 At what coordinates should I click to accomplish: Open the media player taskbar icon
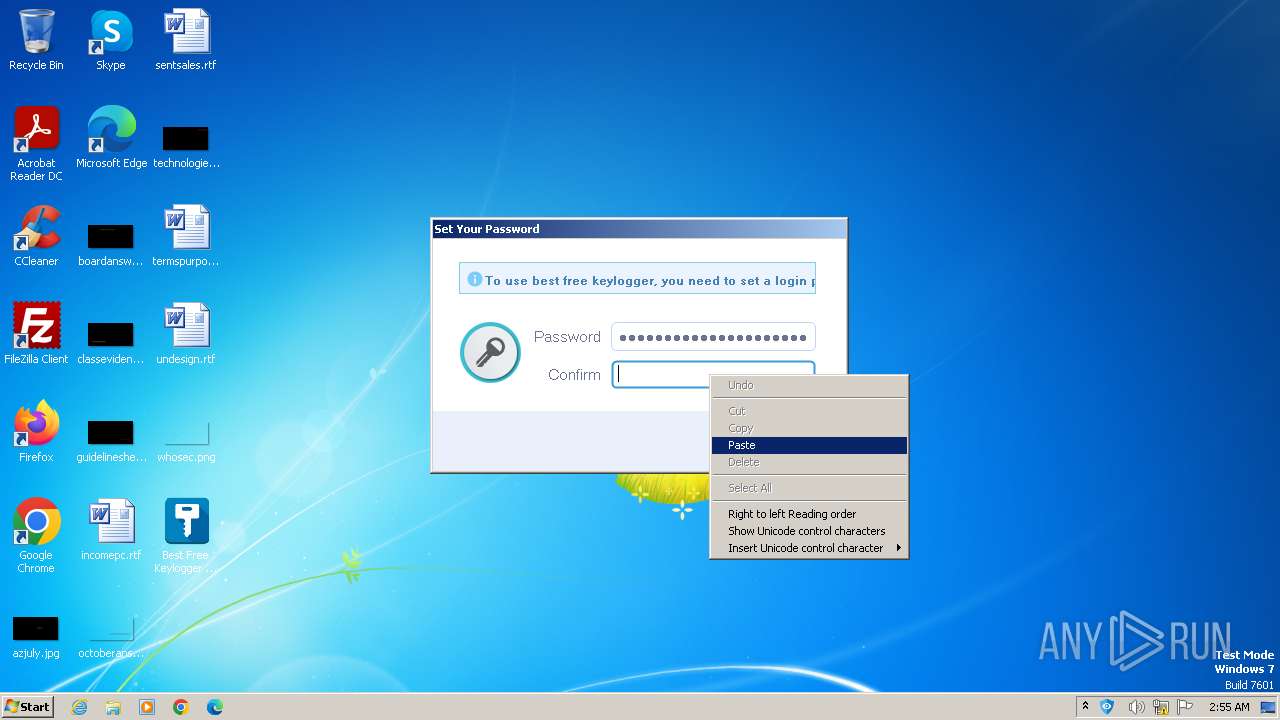(147, 707)
